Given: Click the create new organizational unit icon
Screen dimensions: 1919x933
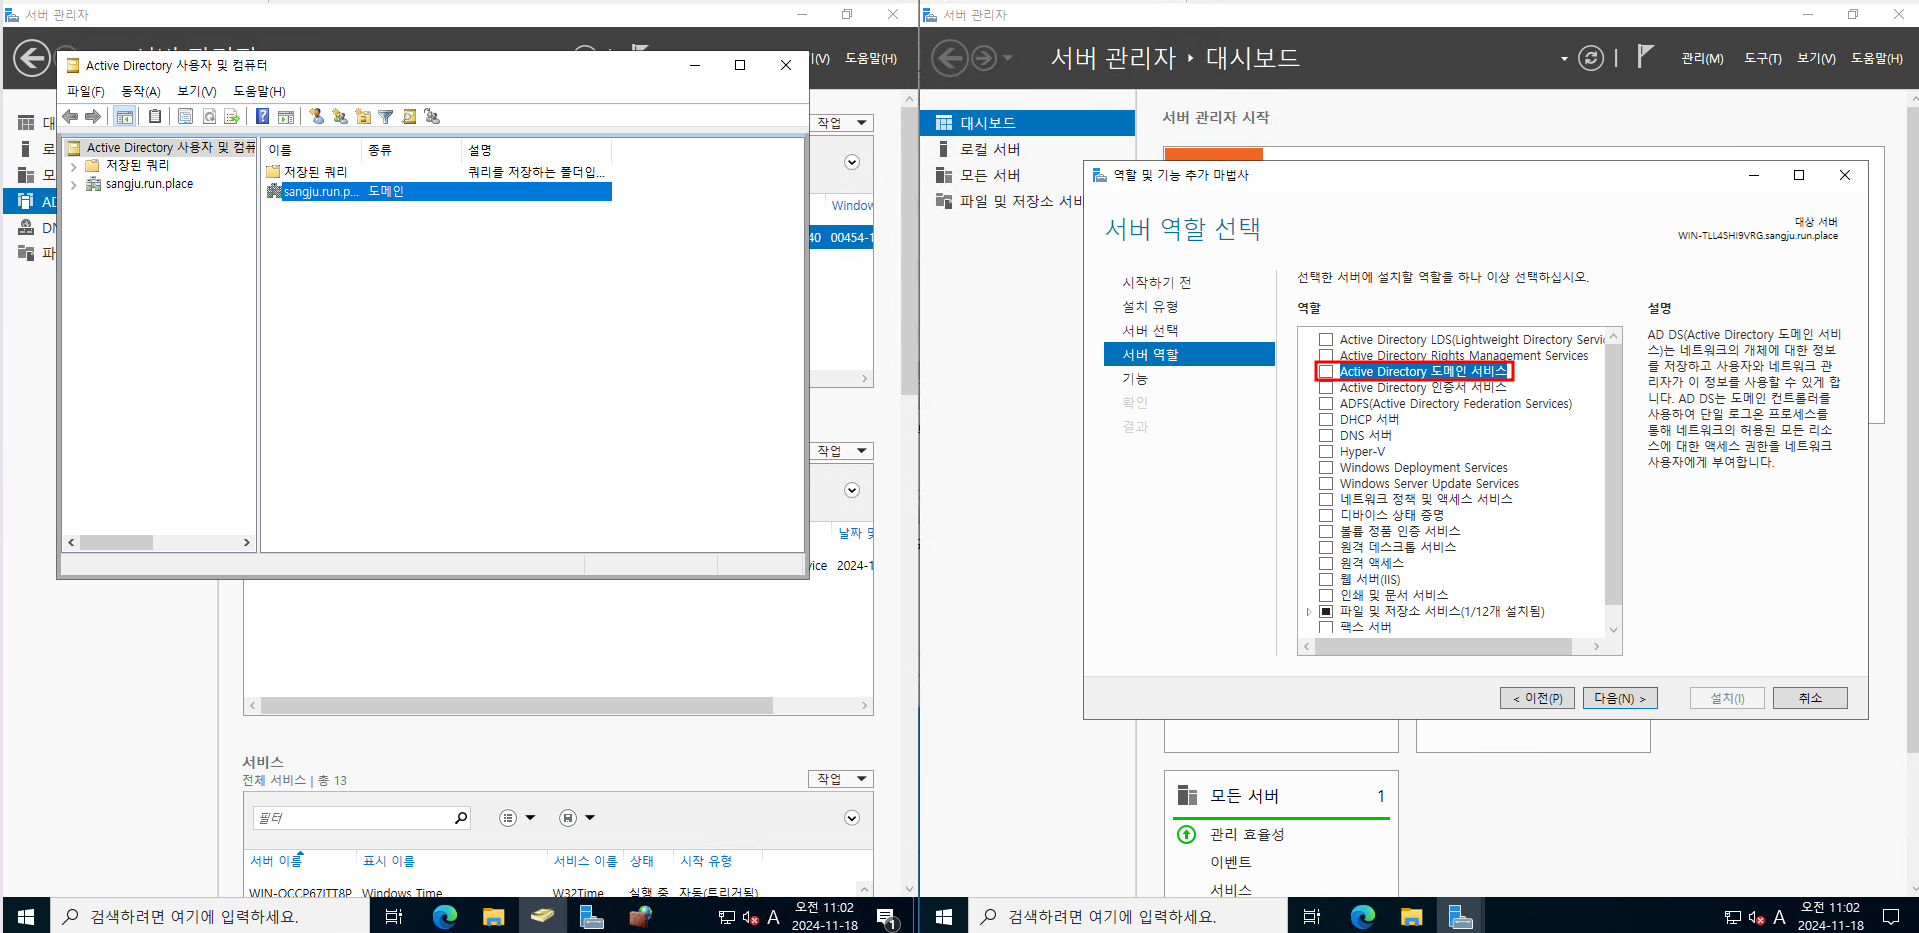Looking at the screenshot, I should [x=363, y=116].
